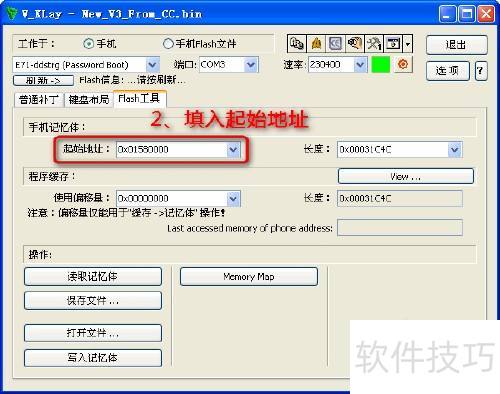Expand the 起始地址 address dropdown arrow
500x394 pixels.
[233, 150]
